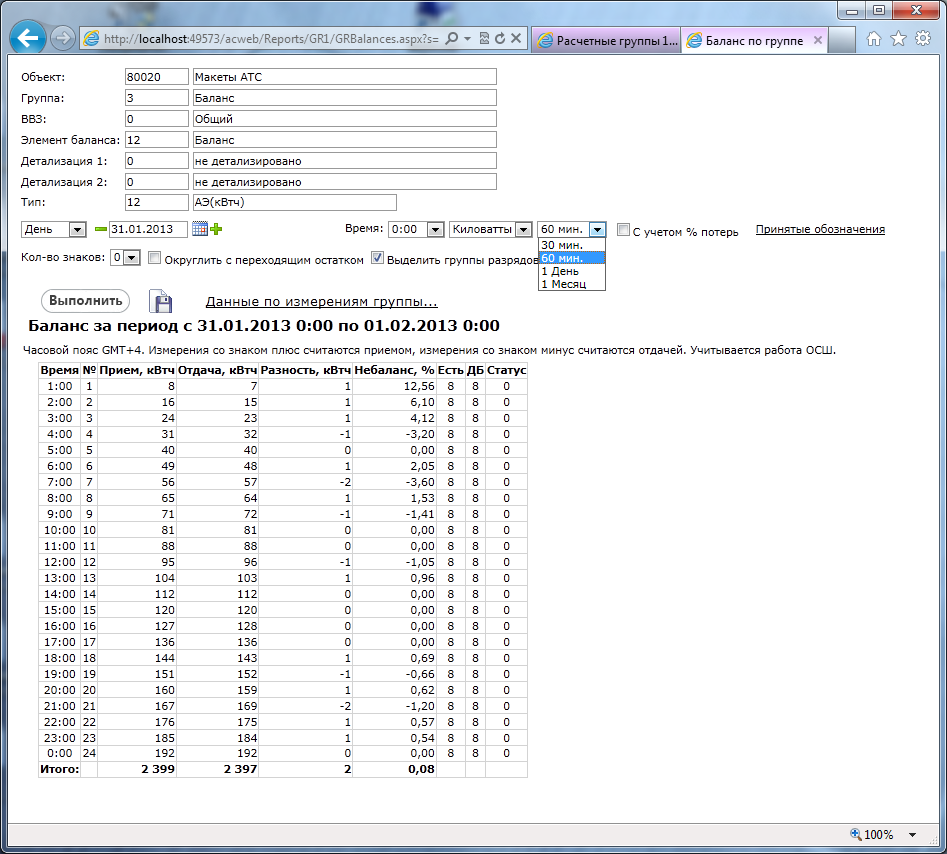Open the calendar date picker icon
947x854 pixels.
[x=200, y=229]
